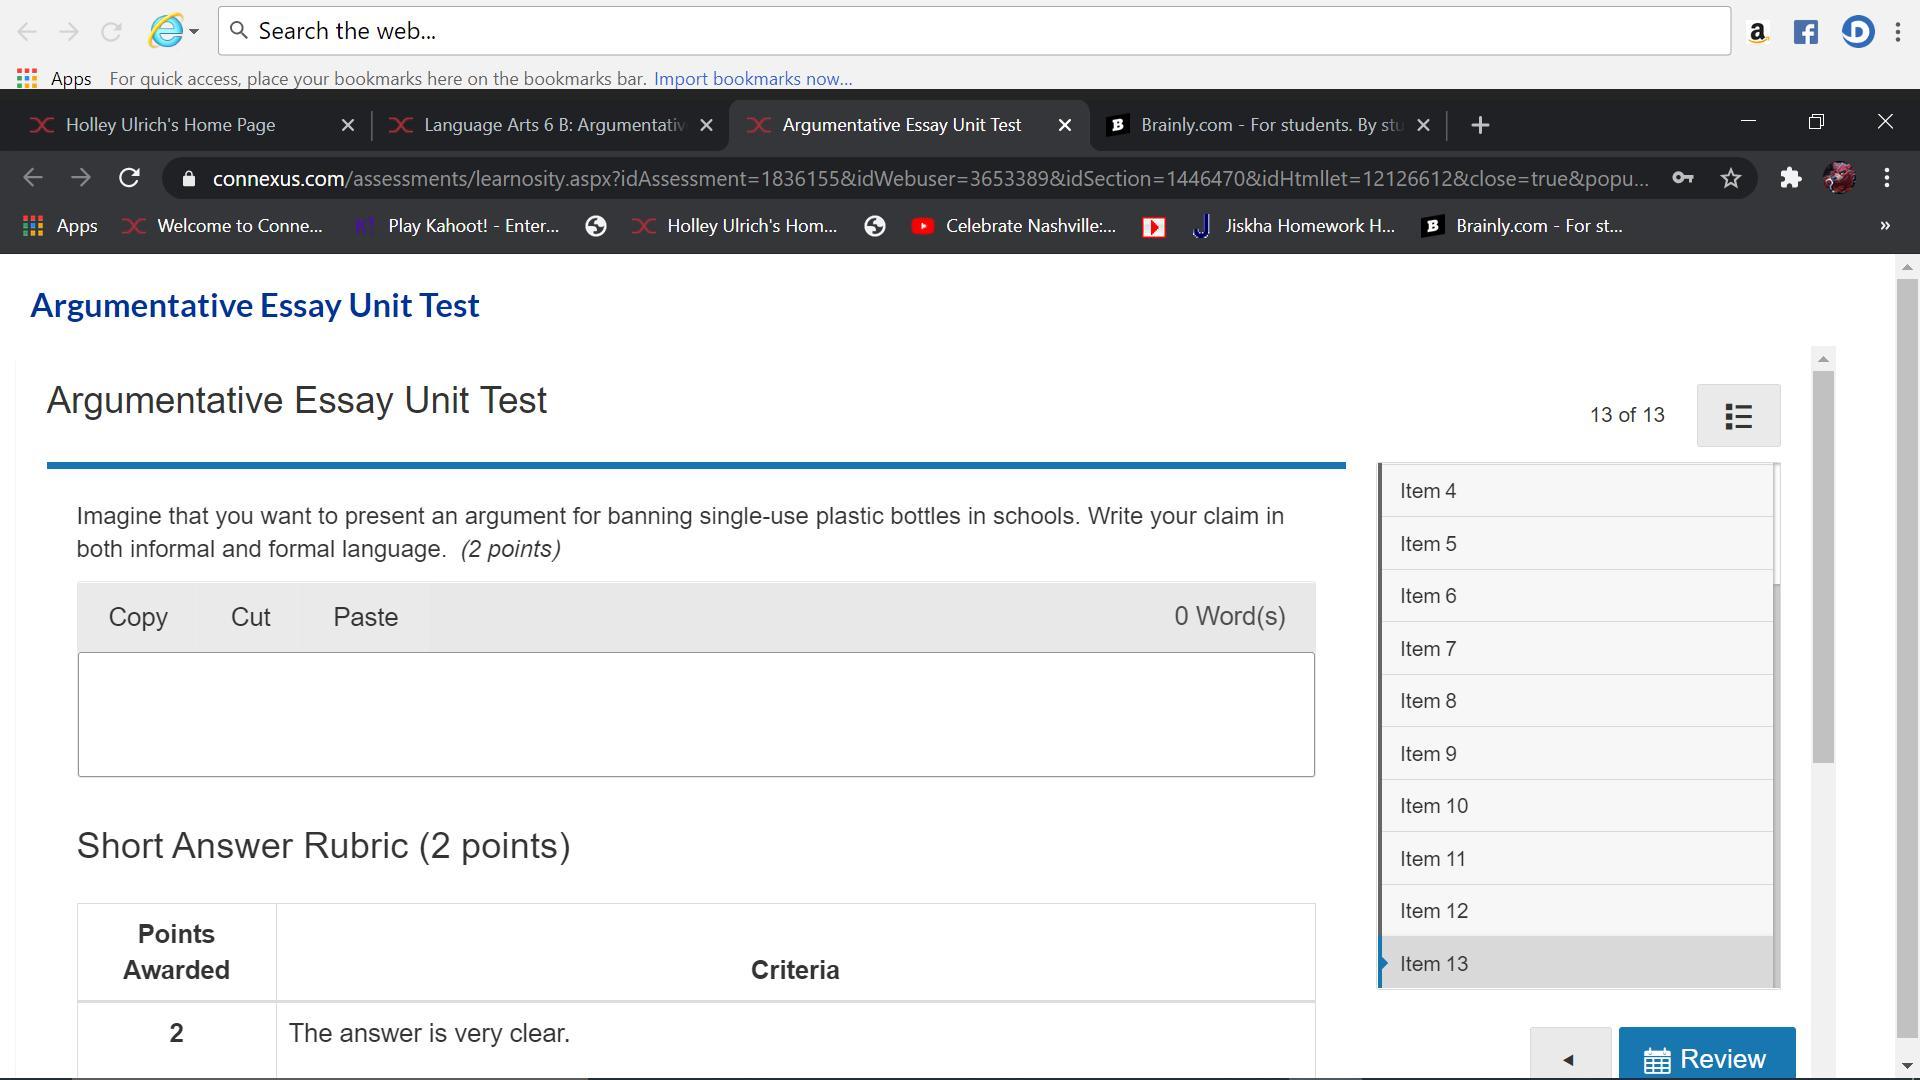
Task: Toggle the item list menu icon
Action: coord(1738,416)
